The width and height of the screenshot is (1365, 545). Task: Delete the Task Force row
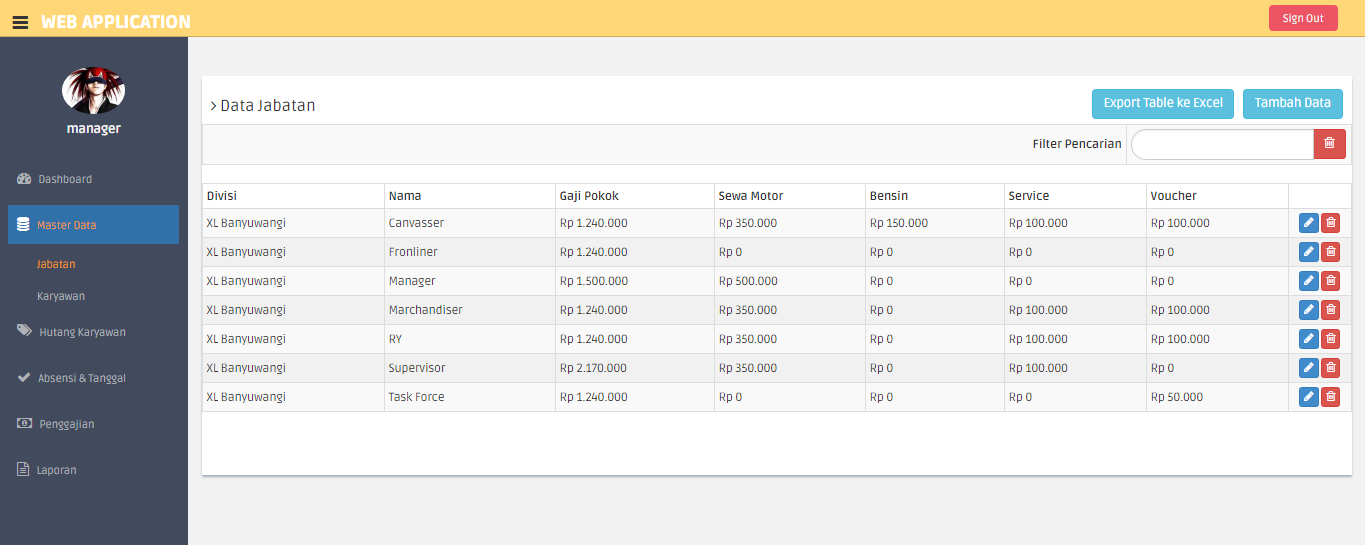click(1330, 397)
